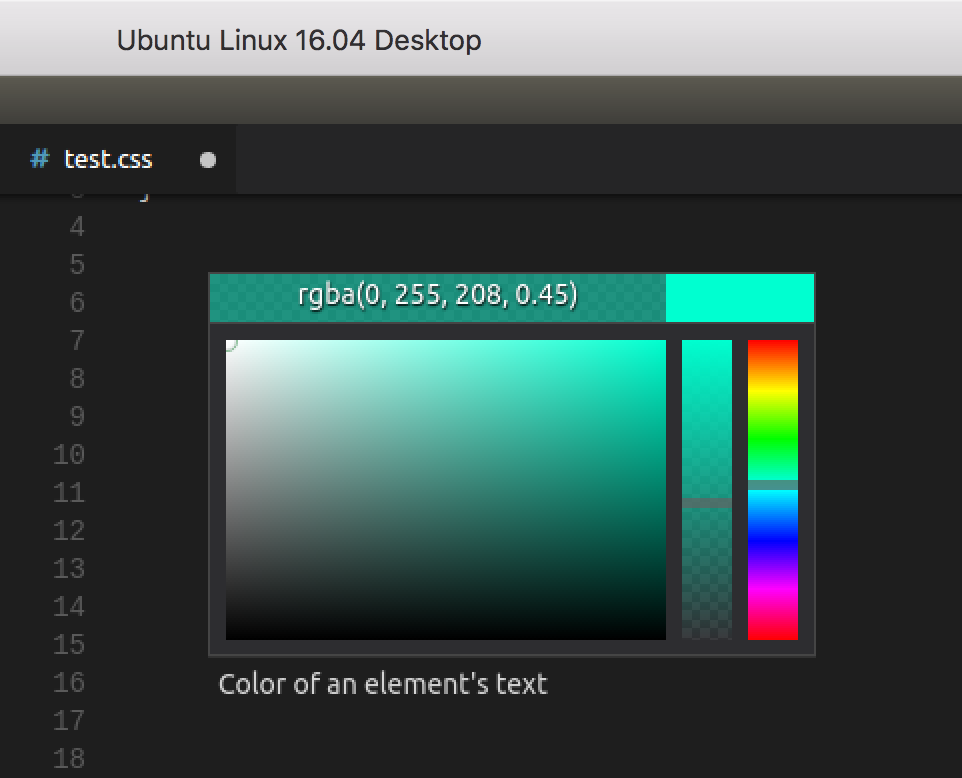Click the CSS file icon on test.css tab
Viewport: 962px width, 778px height.
pos(40,159)
